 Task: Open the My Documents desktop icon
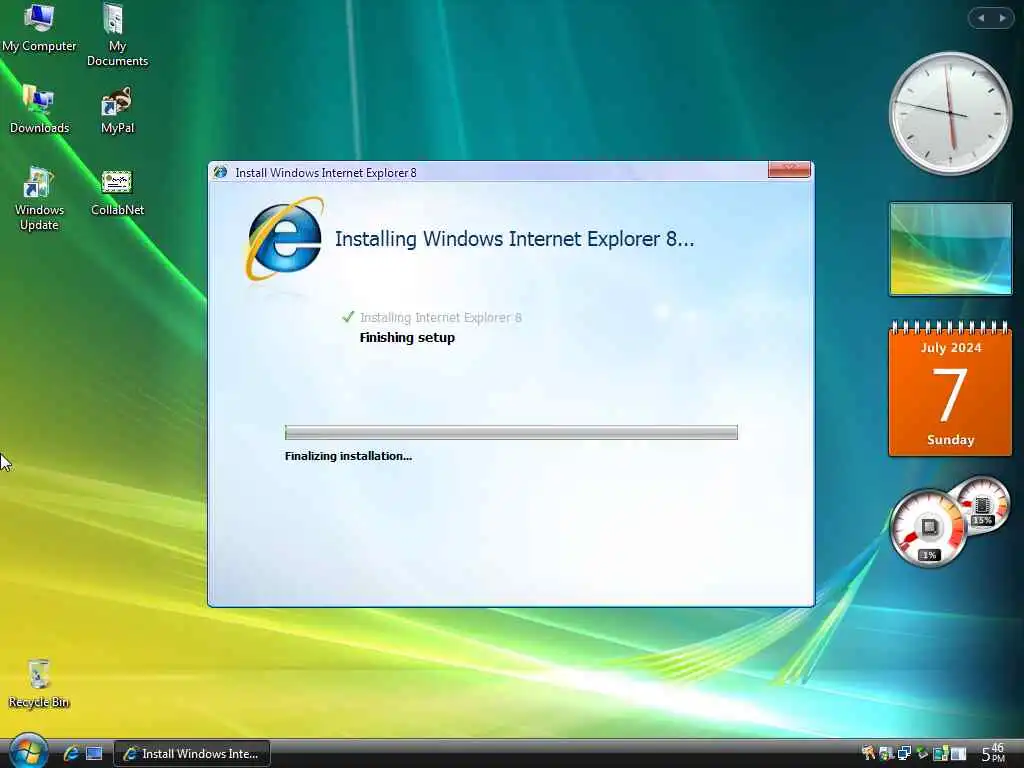tap(118, 35)
